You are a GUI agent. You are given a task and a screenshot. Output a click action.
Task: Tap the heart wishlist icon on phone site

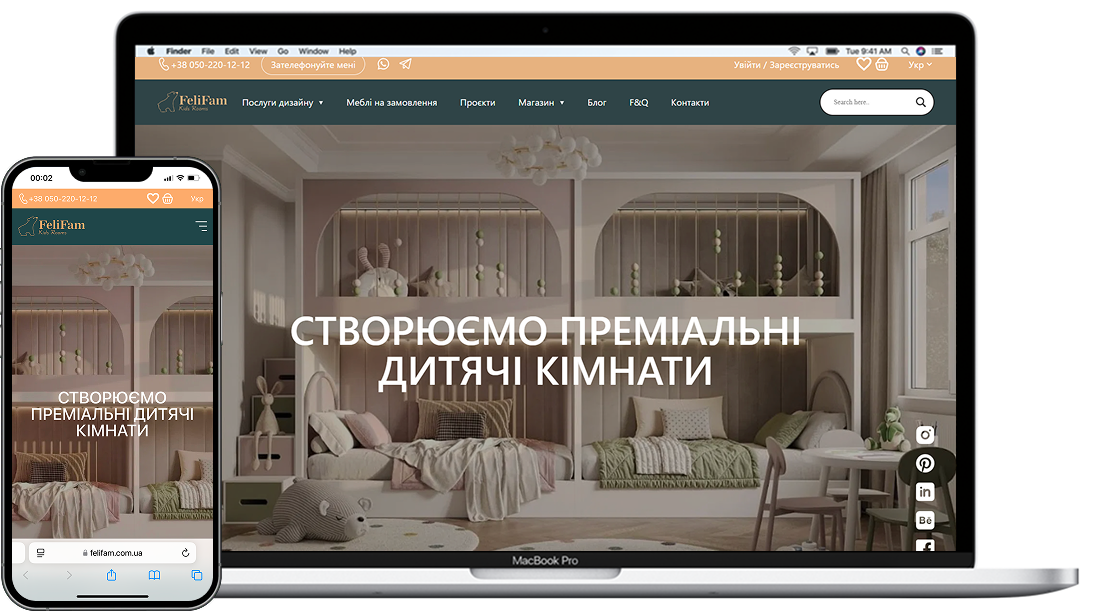pos(153,199)
